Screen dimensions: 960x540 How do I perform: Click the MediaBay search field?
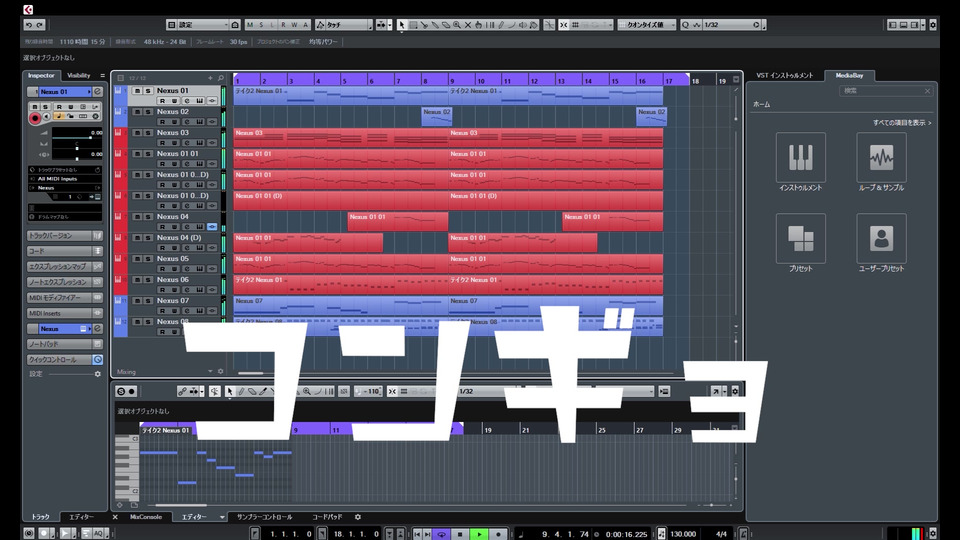[886, 91]
